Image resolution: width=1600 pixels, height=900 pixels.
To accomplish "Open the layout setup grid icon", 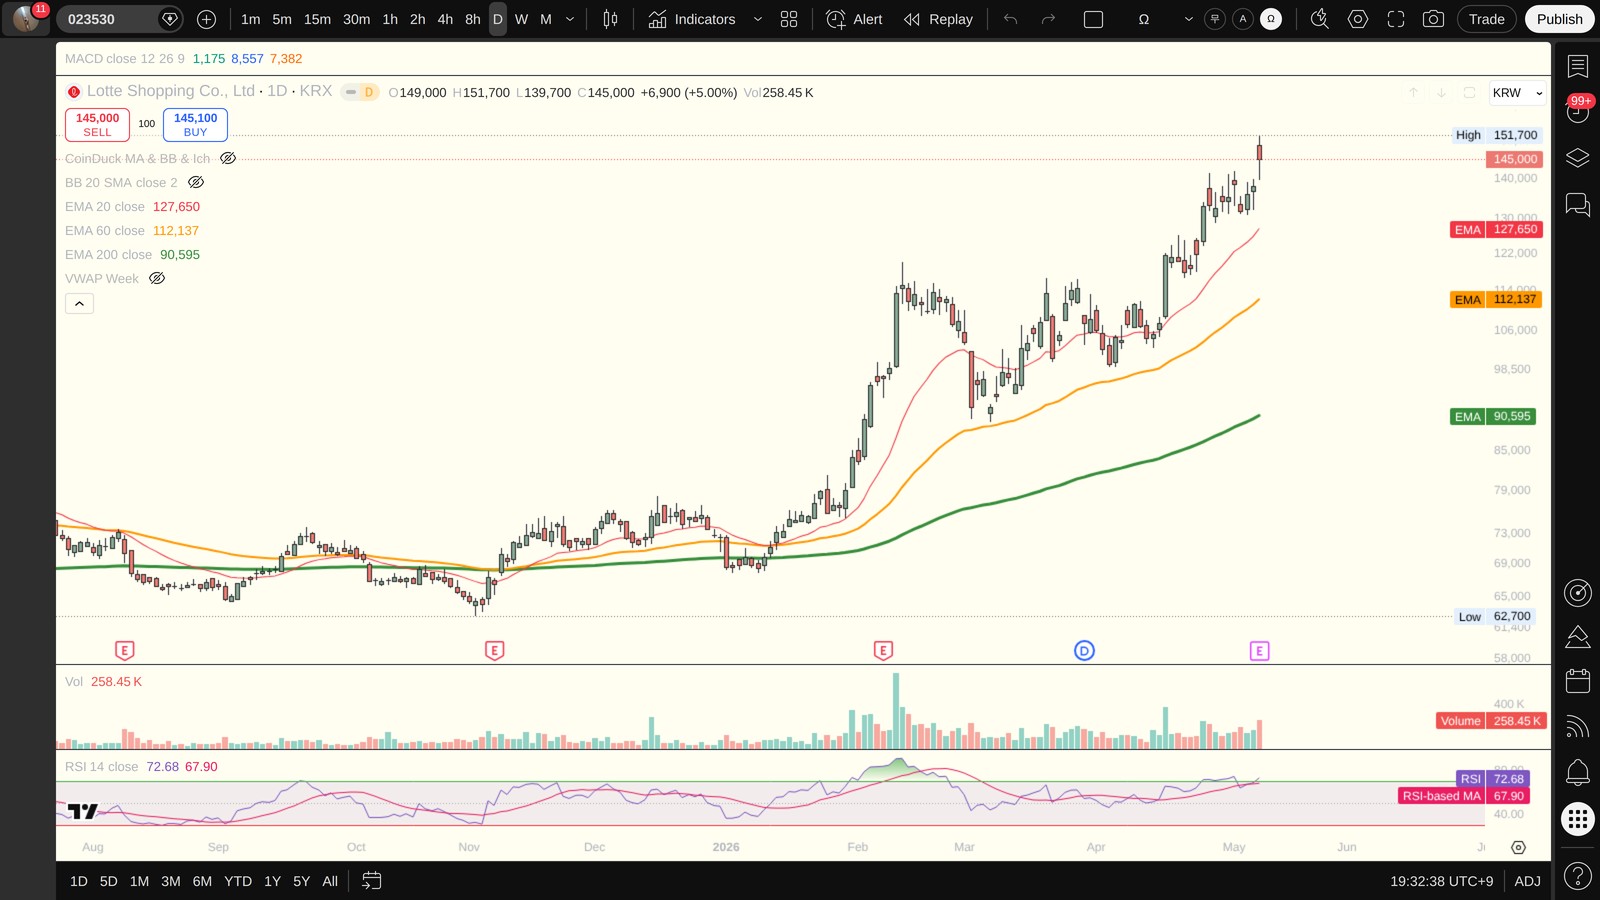I will pyautogui.click(x=789, y=19).
